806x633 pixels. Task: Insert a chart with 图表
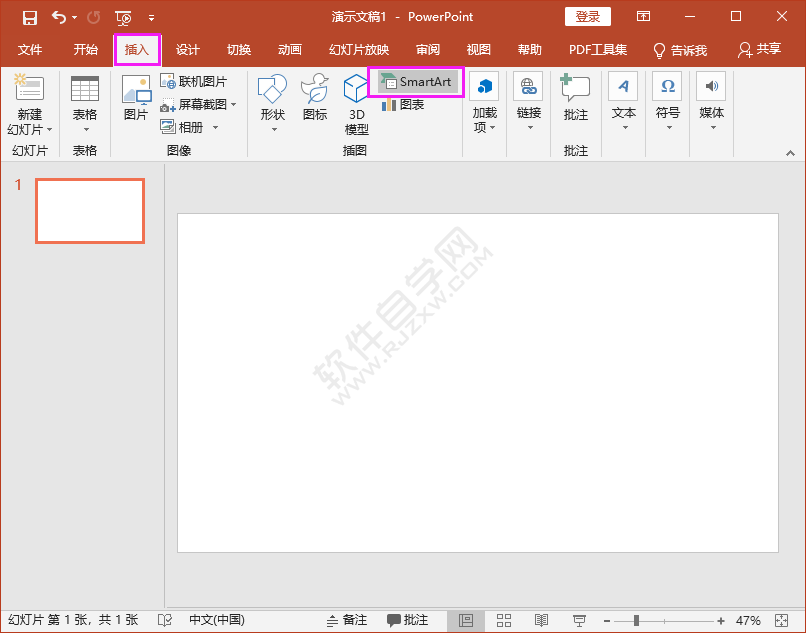tap(403, 105)
